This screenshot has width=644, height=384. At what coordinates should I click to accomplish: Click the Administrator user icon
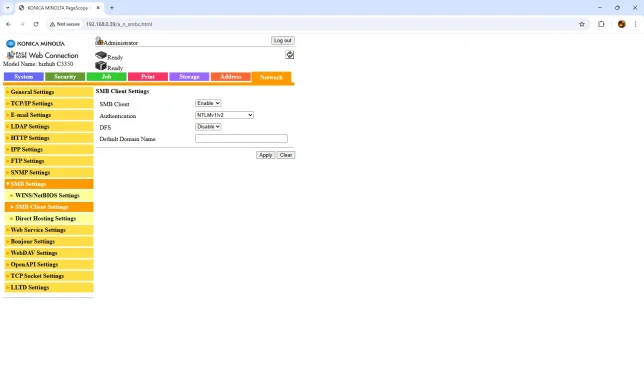click(x=99, y=41)
